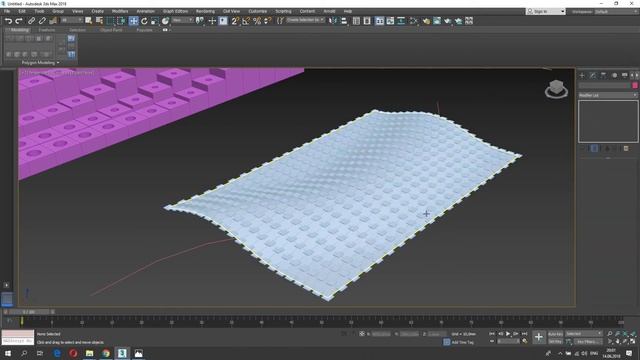Toggle the Scene Explorer icon

click(x=356, y=21)
